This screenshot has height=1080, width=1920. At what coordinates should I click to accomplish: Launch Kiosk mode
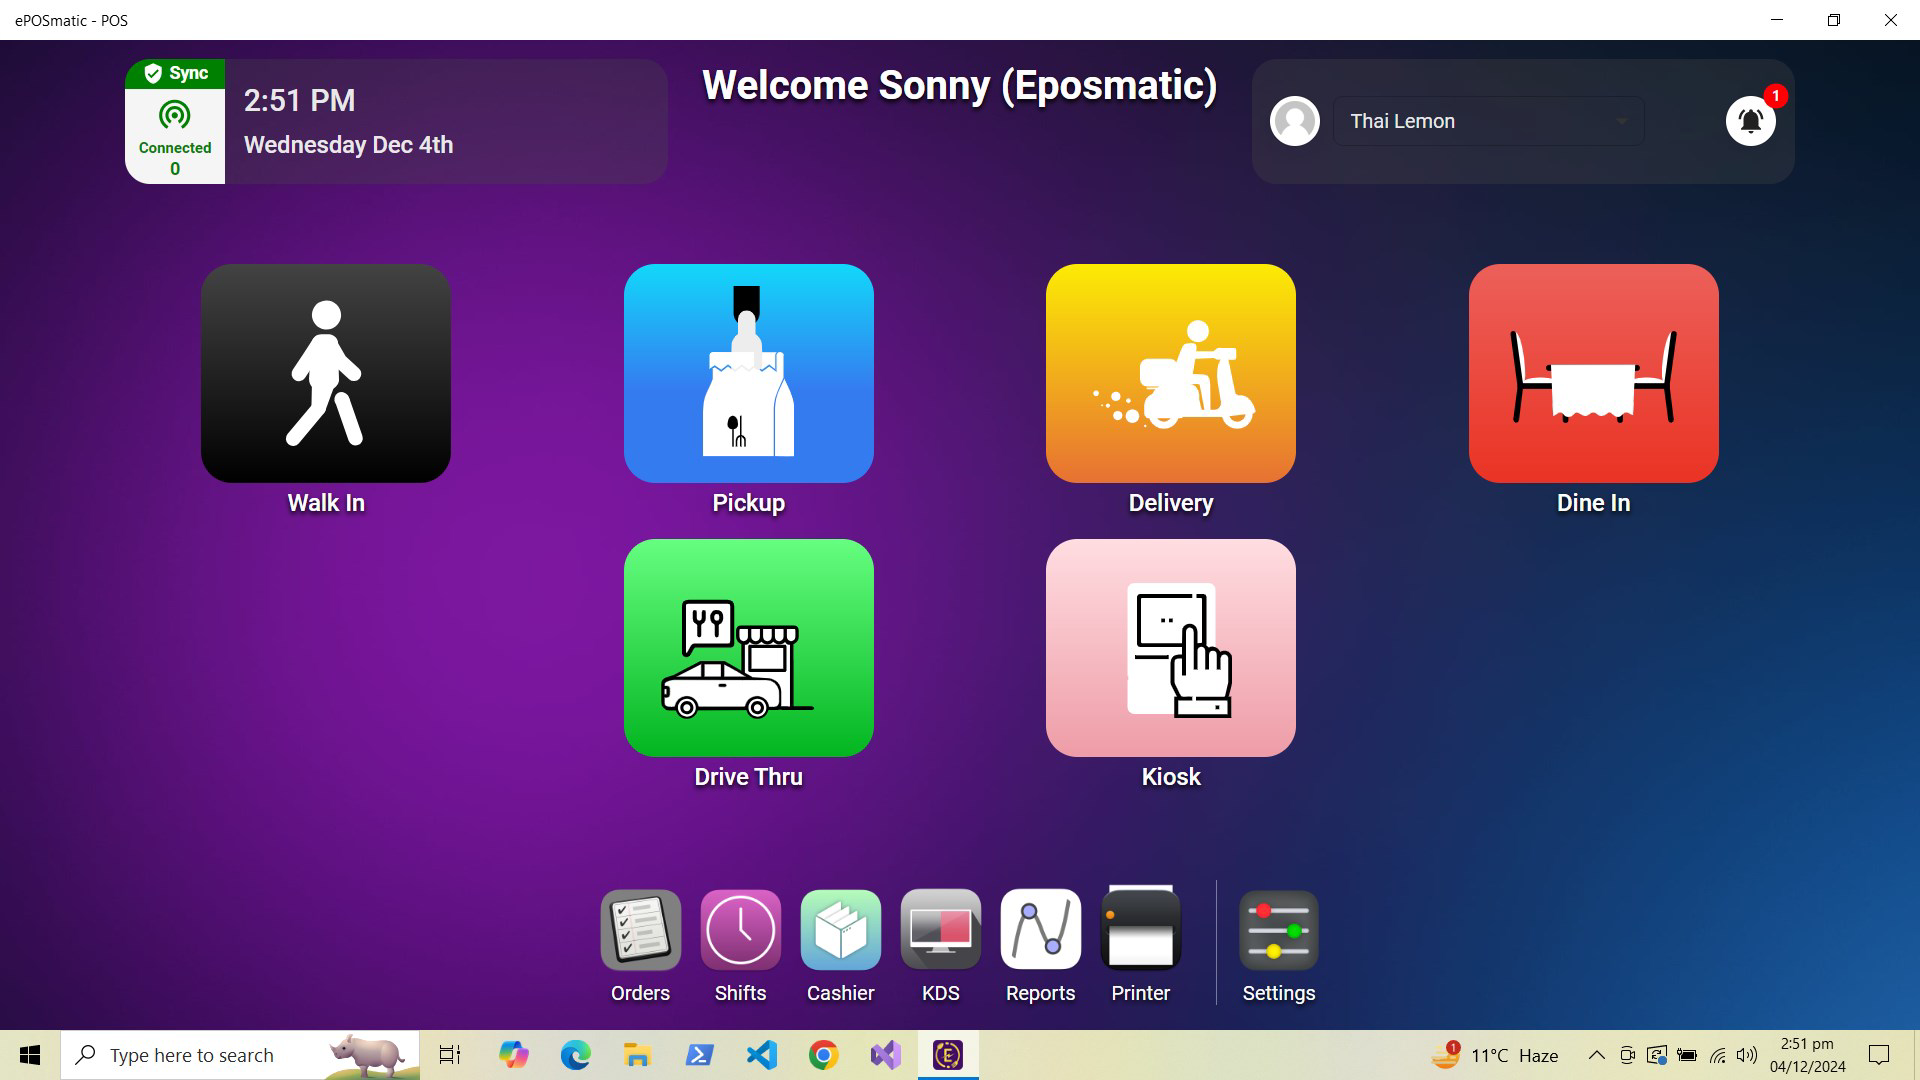[1170, 648]
